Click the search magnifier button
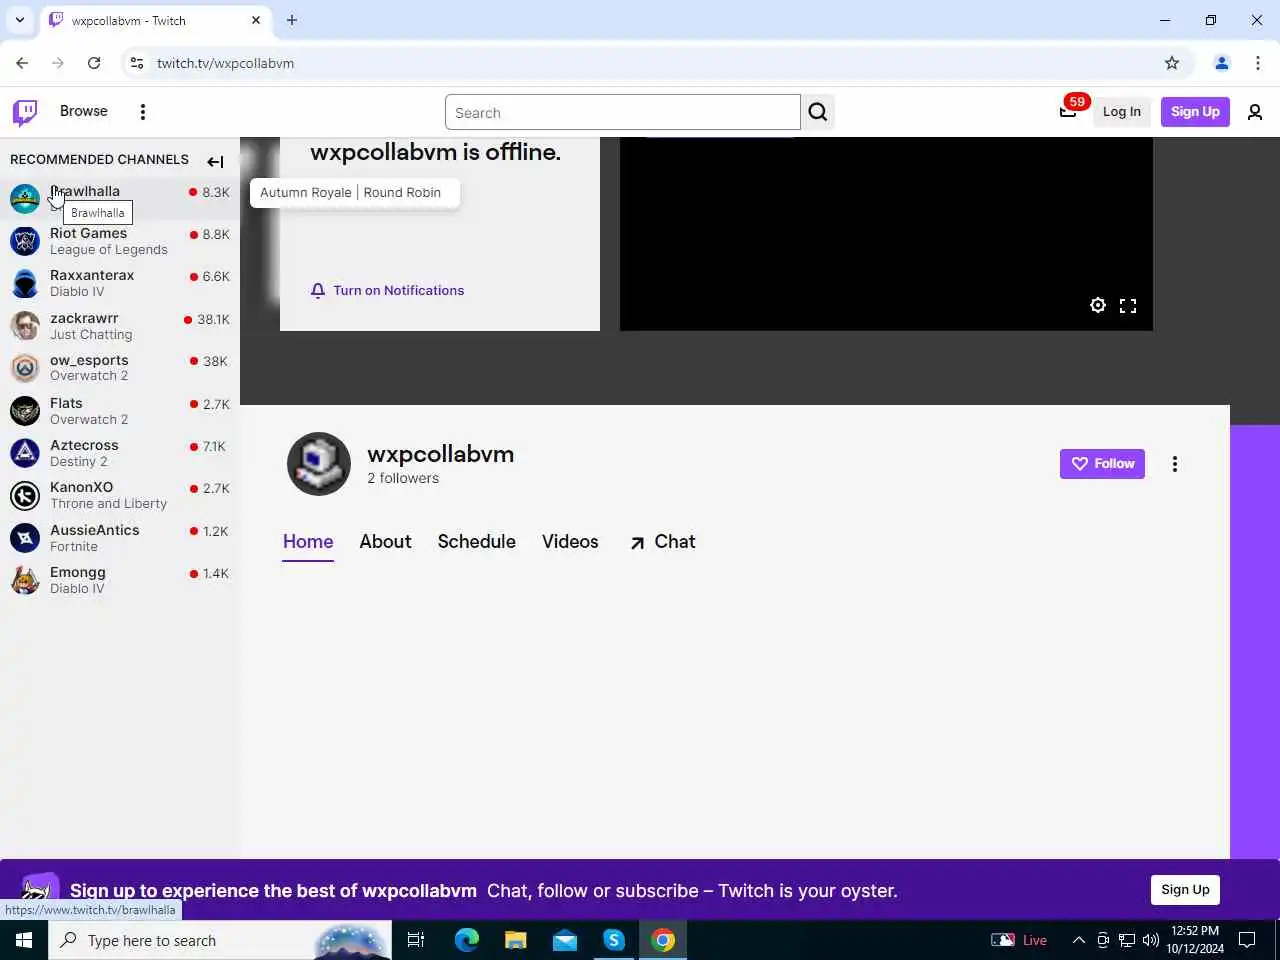This screenshot has width=1280, height=960. tap(818, 112)
